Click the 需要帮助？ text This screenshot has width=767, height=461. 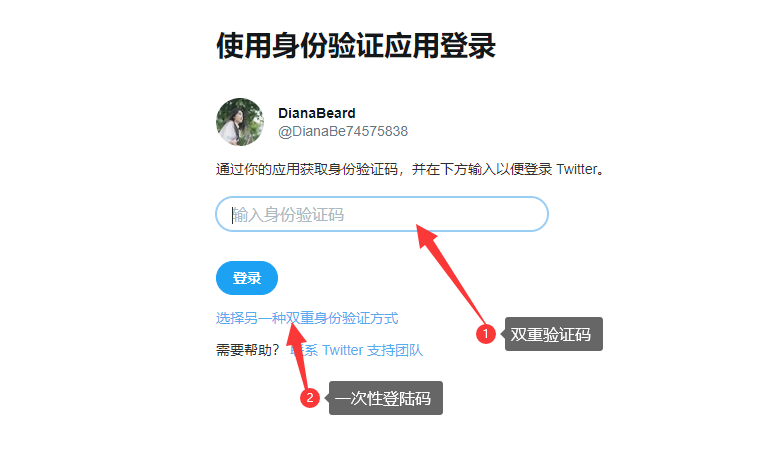click(248, 350)
